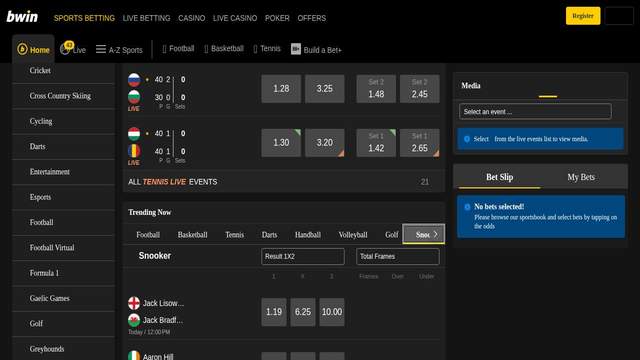This screenshot has width=640, height=360.
Task: Select Darts tab in Trending Now
Action: (269, 235)
